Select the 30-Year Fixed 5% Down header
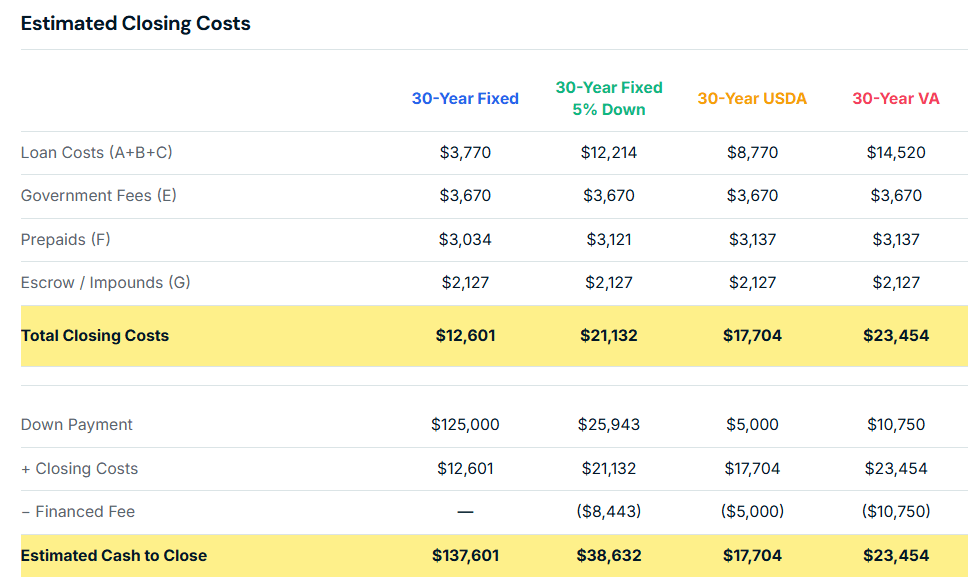 coord(608,98)
